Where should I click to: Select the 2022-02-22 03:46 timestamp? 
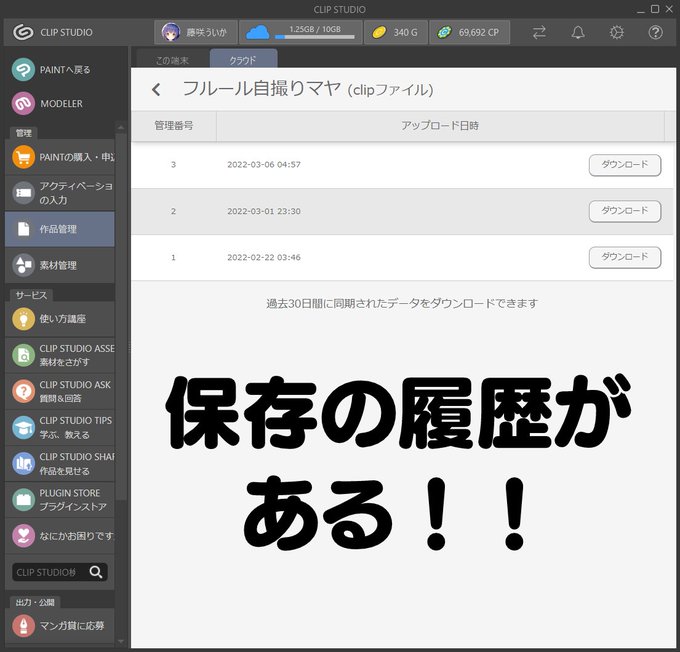(x=264, y=257)
